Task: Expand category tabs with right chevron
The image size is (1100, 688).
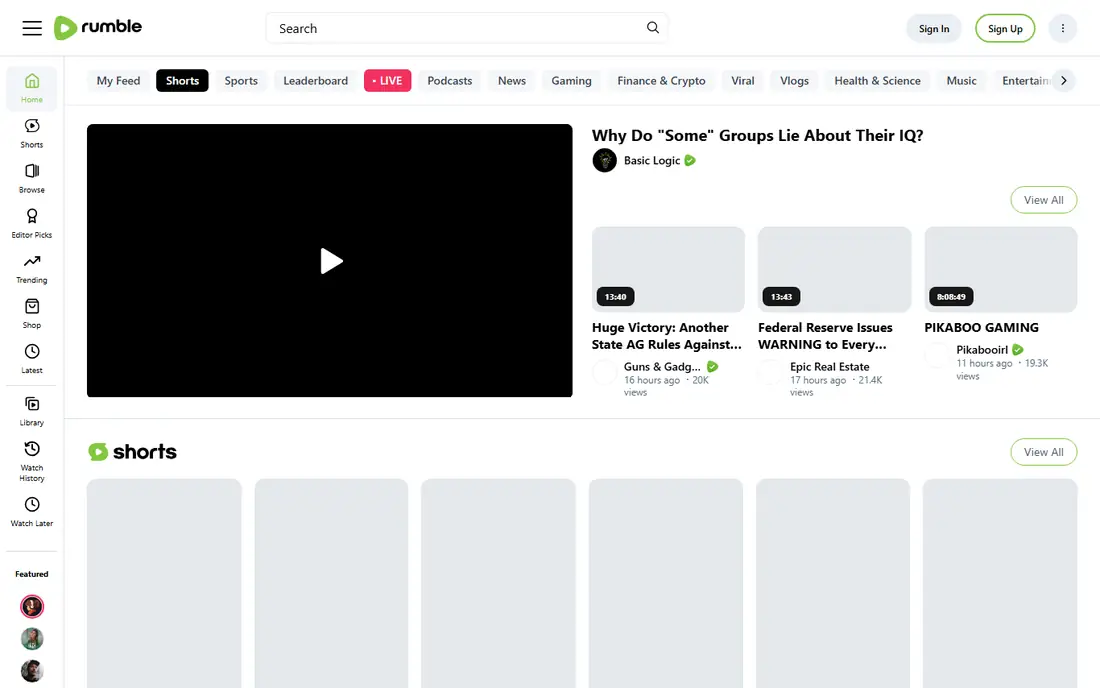Action: 1064,81
